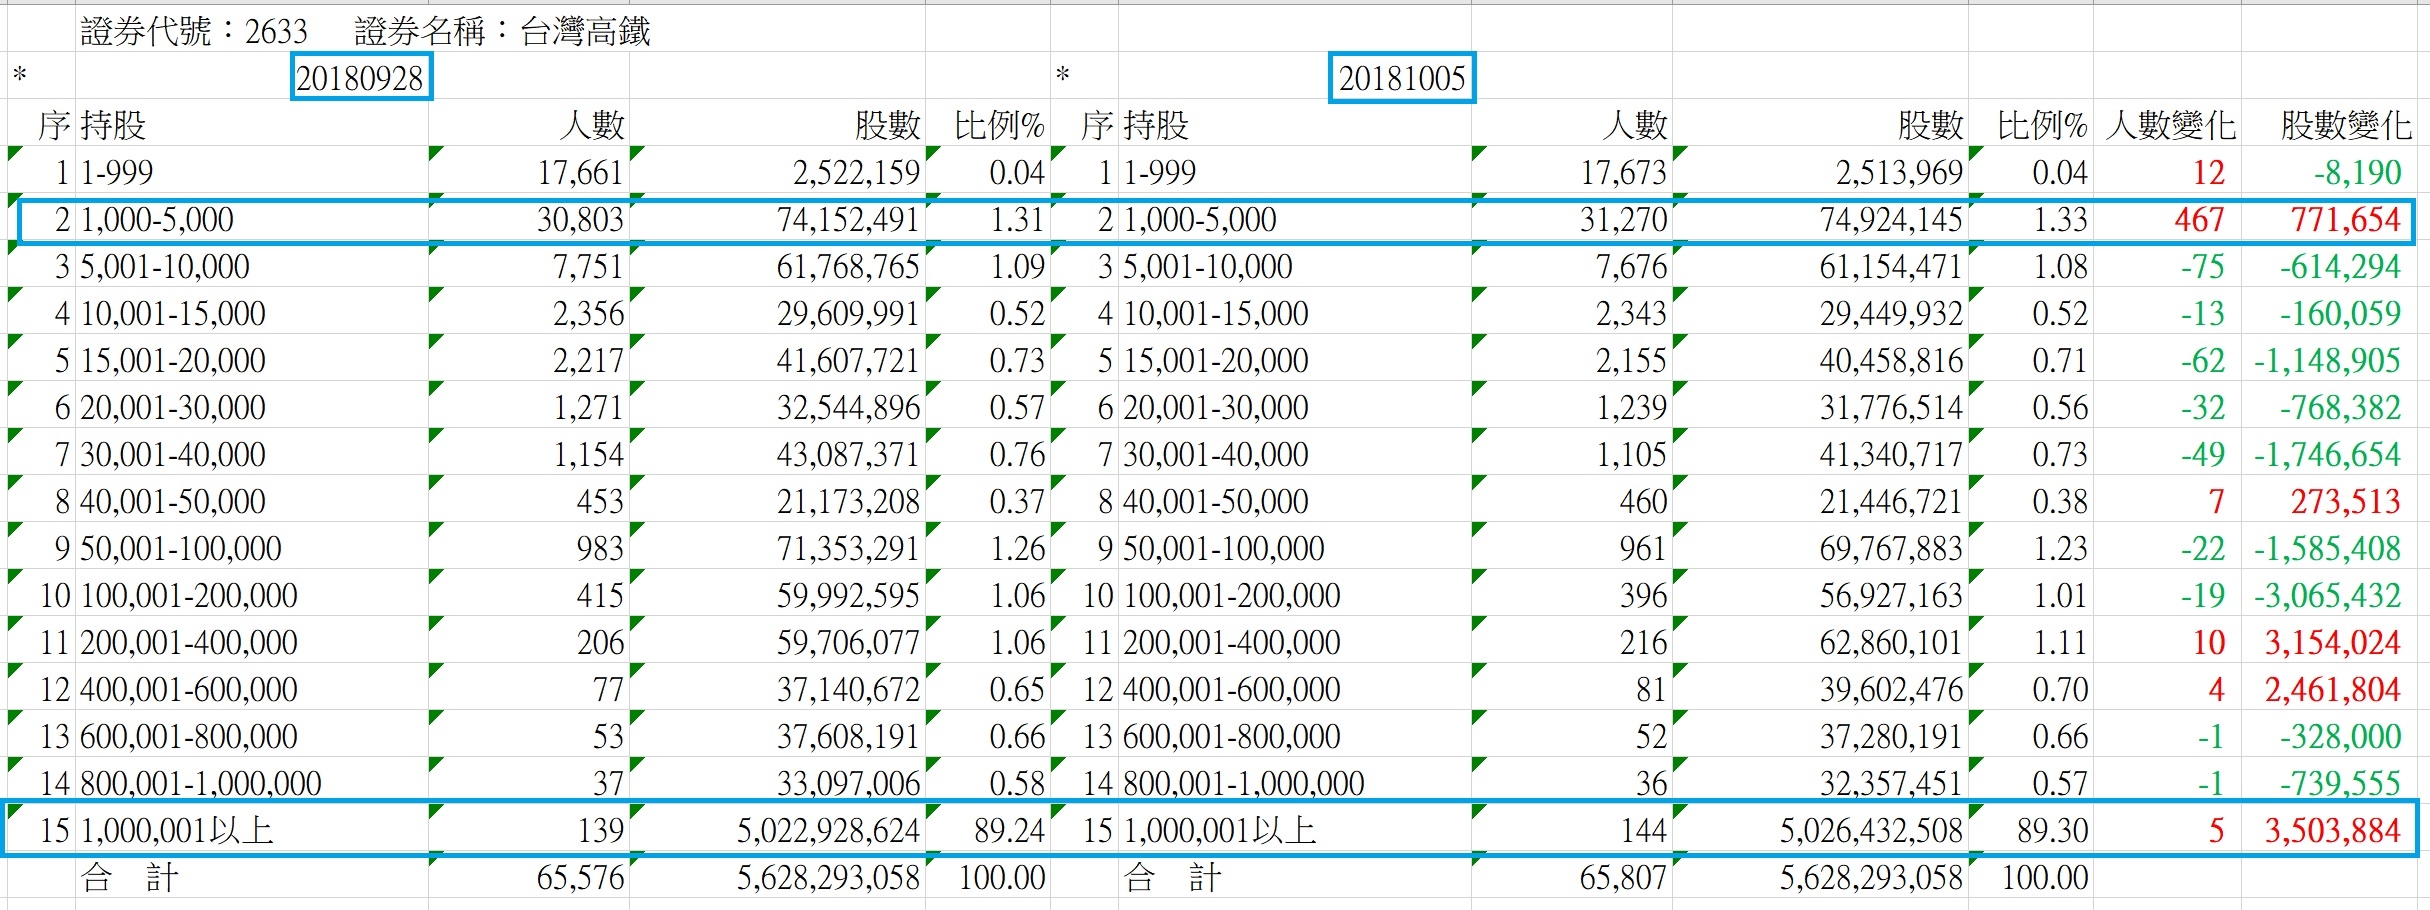Click the cell showing 39,602,476
Viewport: 2430px width, 910px height.
pos(1891,689)
